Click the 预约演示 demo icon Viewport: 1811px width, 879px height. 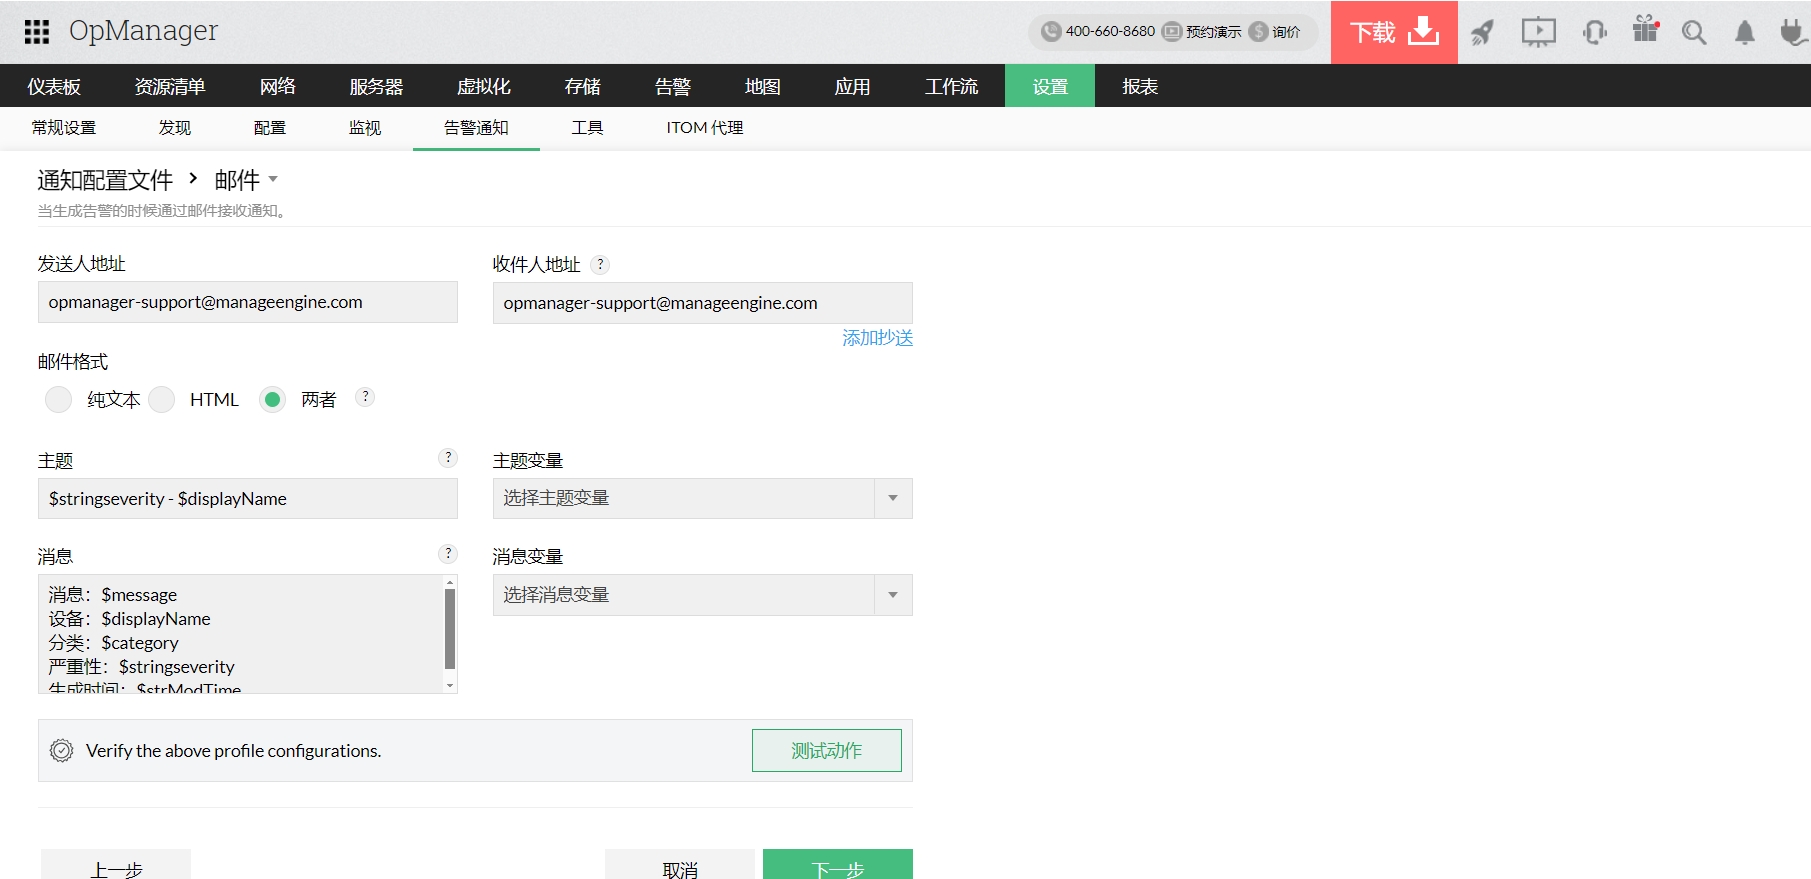pyautogui.click(x=1172, y=32)
